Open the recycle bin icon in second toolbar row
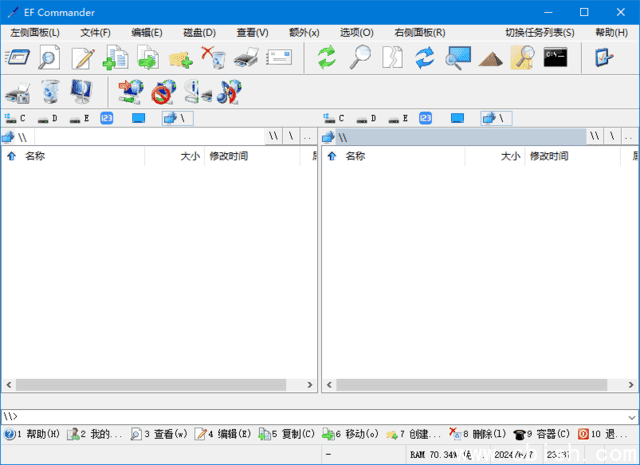Screen dimensions: 640x465 tap(51, 91)
